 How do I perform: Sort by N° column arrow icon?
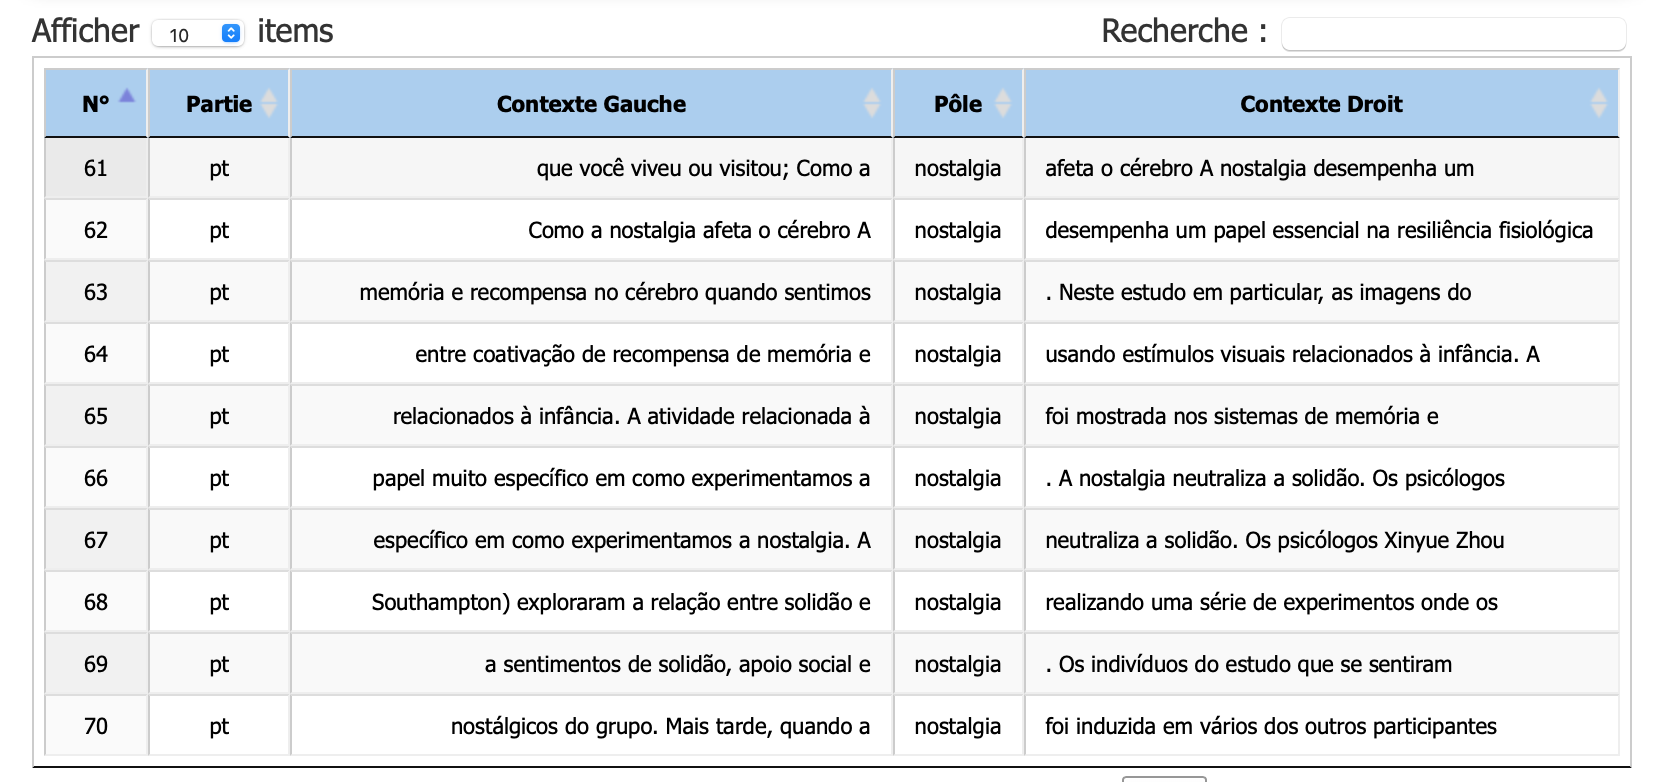(x=127, y=97)
